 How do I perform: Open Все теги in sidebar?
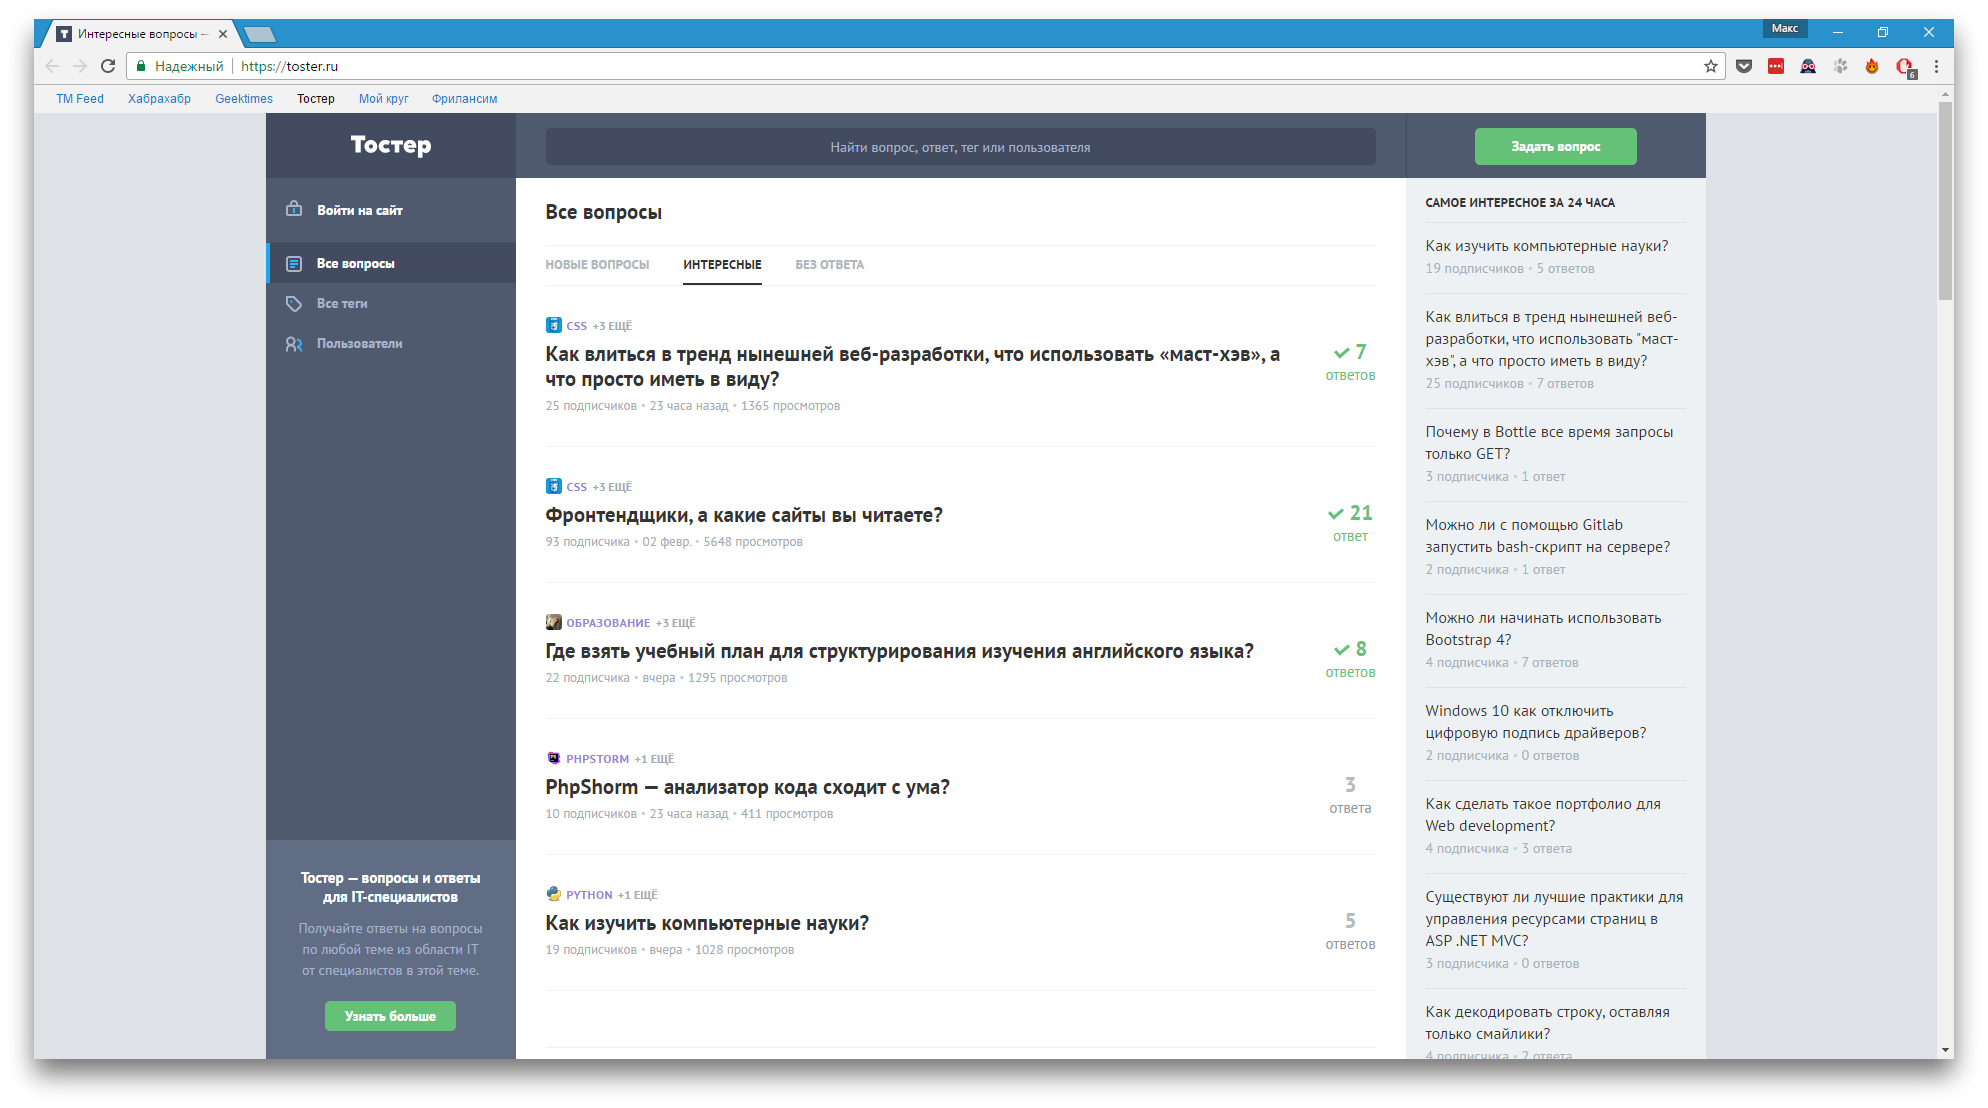coord(341,303)
